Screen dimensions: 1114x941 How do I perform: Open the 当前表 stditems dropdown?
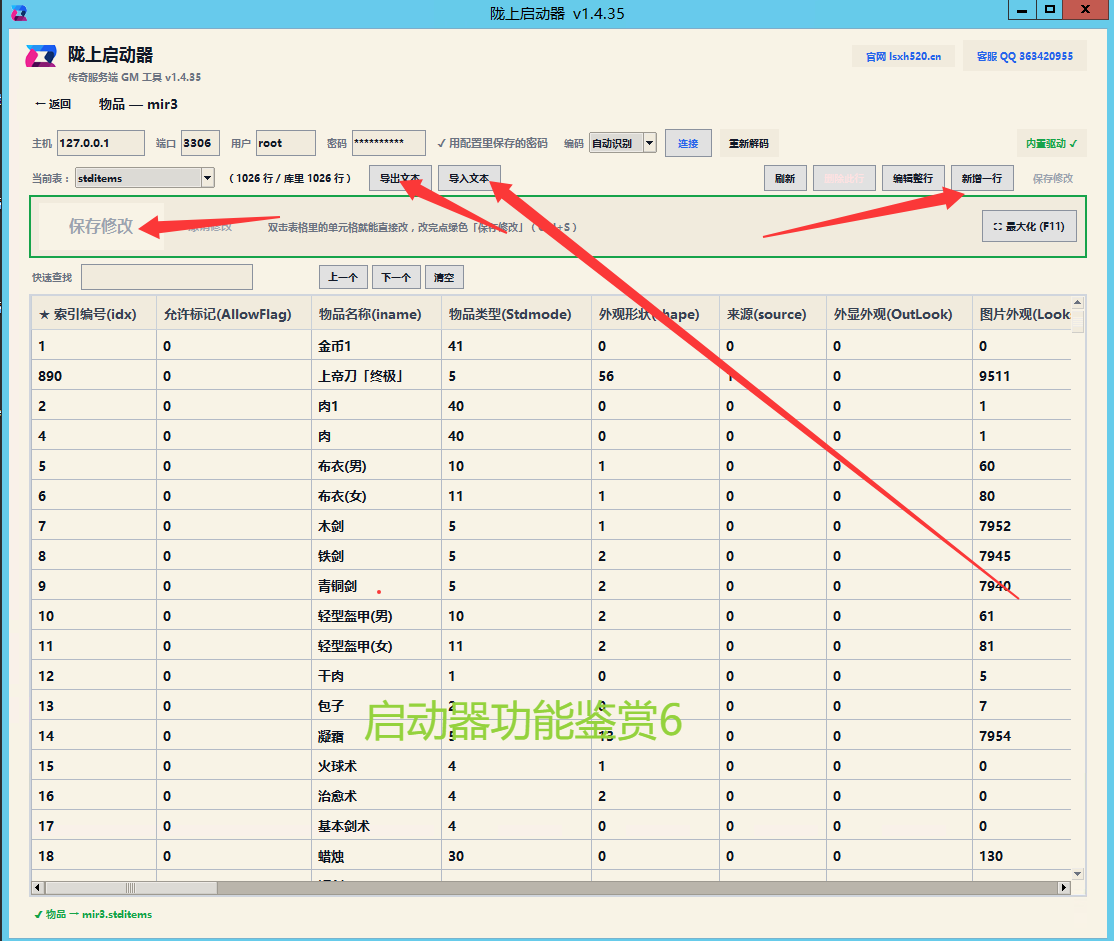coord(145,178)
